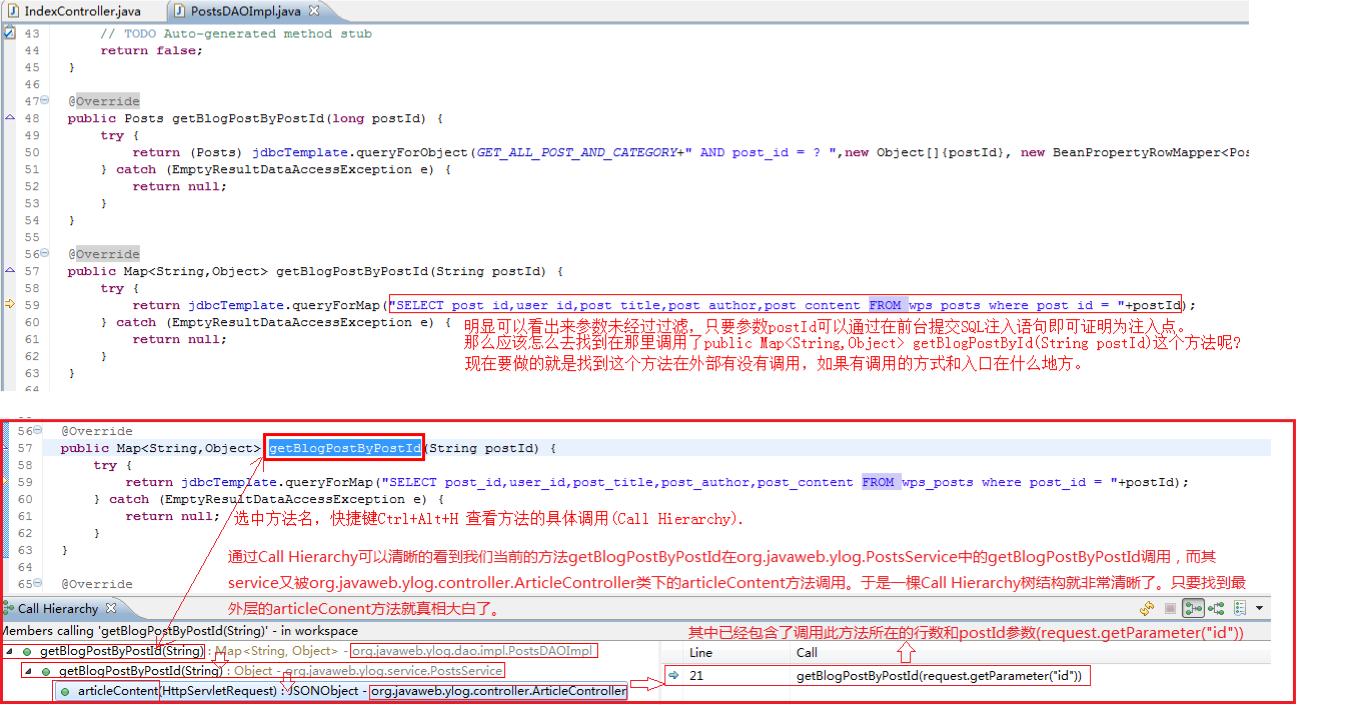Toggle Show Callee Hierarchy mode
This screenshot has width=1360, height=705.
tap(1215, 608)
